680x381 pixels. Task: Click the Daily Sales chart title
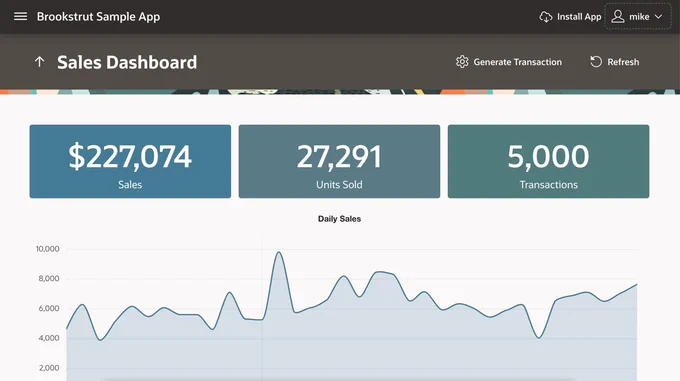click(339, 219)
